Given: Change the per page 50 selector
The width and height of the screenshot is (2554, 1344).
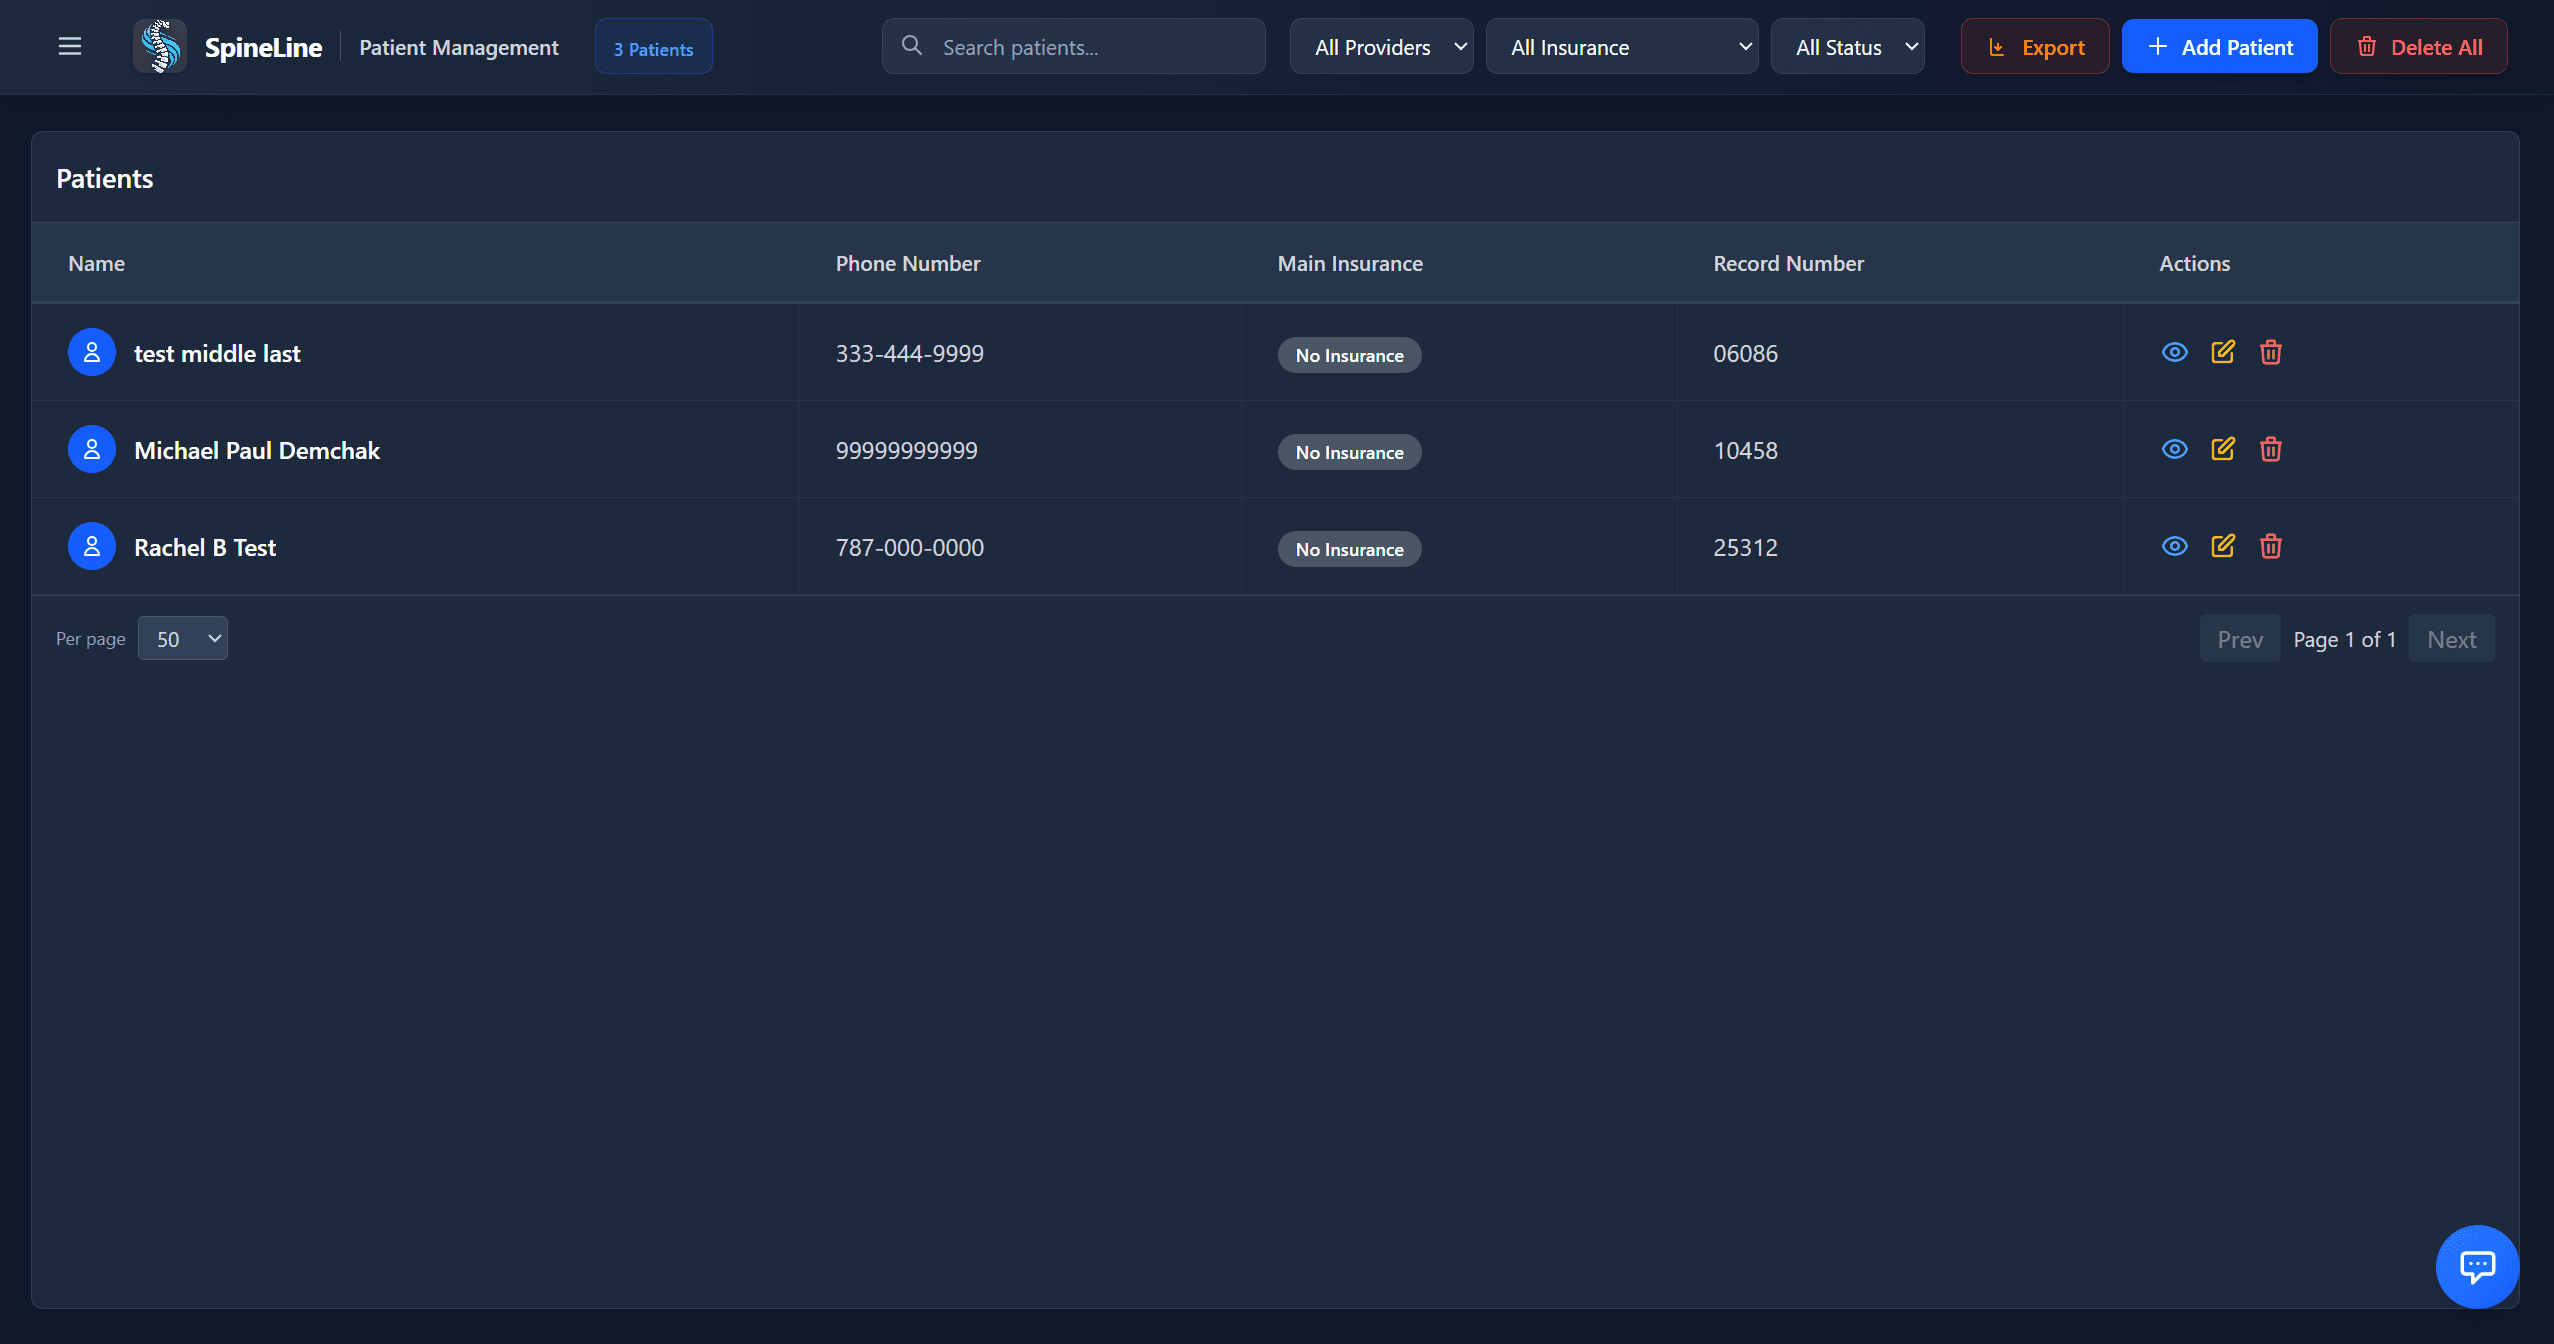Looking at the screenshot, I should point(182,638).
